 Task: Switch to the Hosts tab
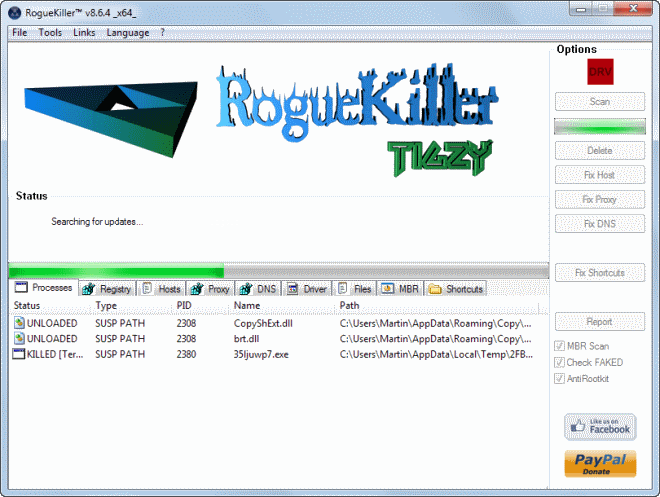tap(162, 289)
